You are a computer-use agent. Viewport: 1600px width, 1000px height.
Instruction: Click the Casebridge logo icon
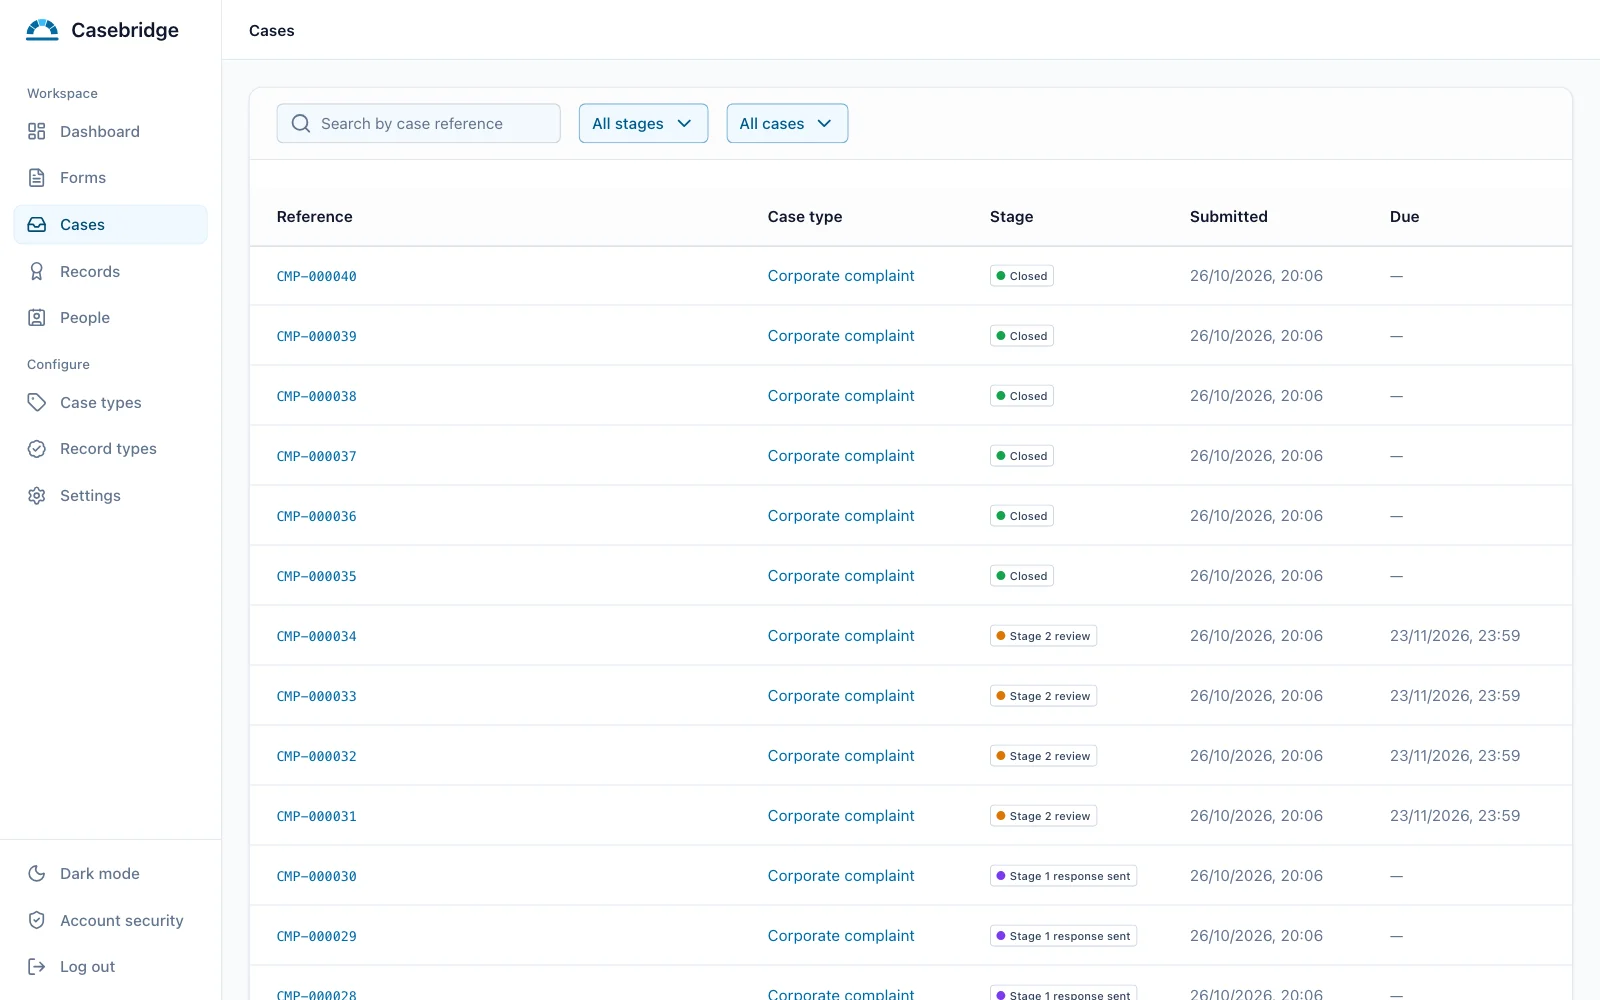point(42,30)
